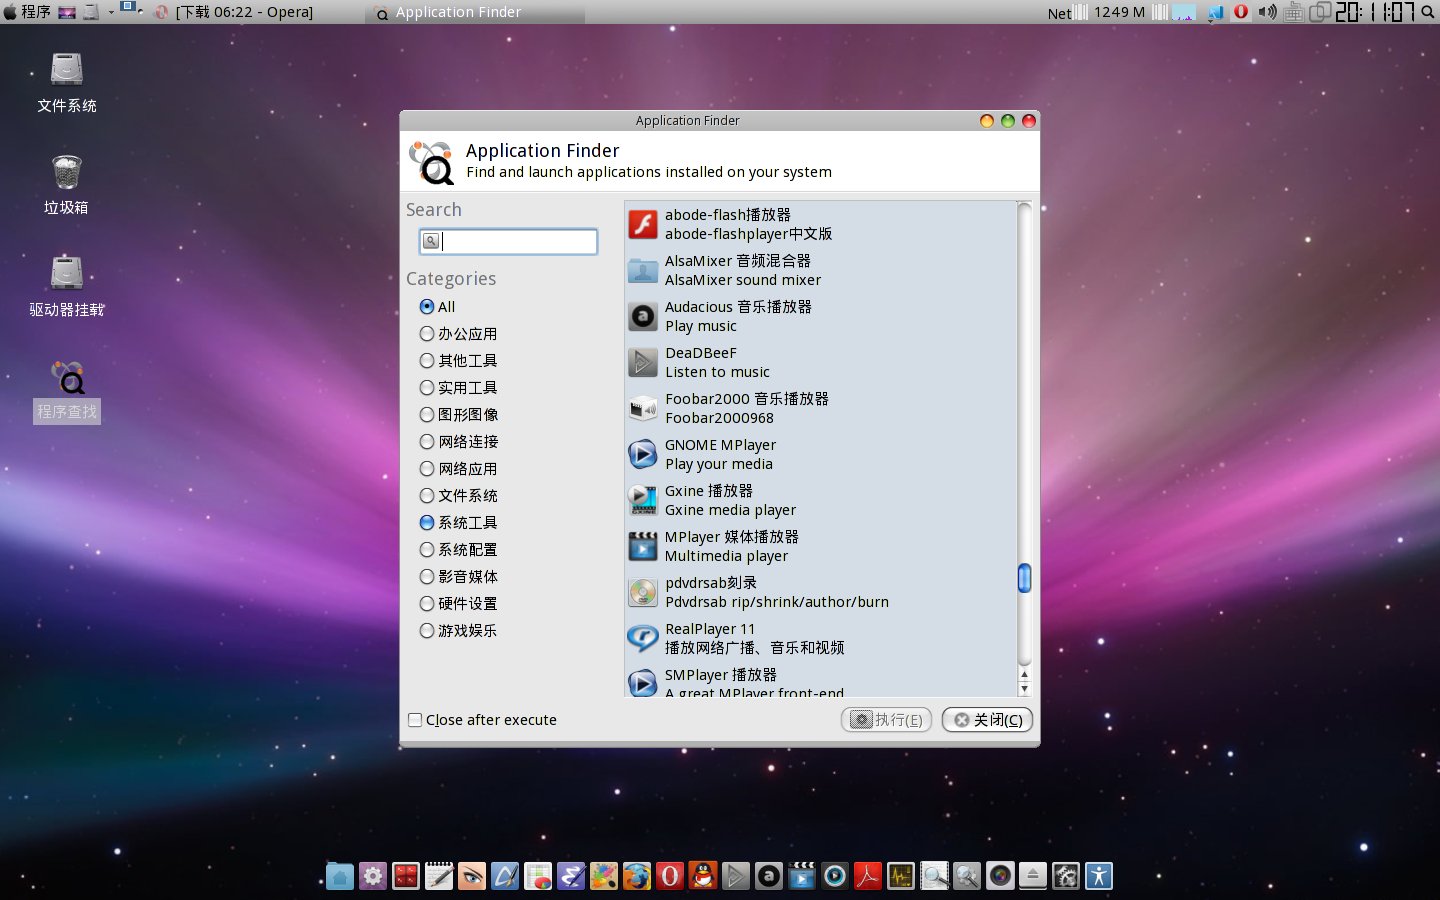Open the notepad-with-pencil dock icon
Image resolution: width=1440 pixels, height=900 pixels.
point(439,876)
